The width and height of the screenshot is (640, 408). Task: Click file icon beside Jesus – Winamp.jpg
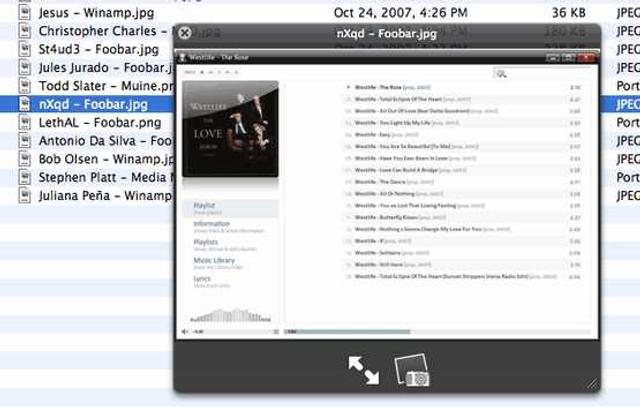coord(25,12)
